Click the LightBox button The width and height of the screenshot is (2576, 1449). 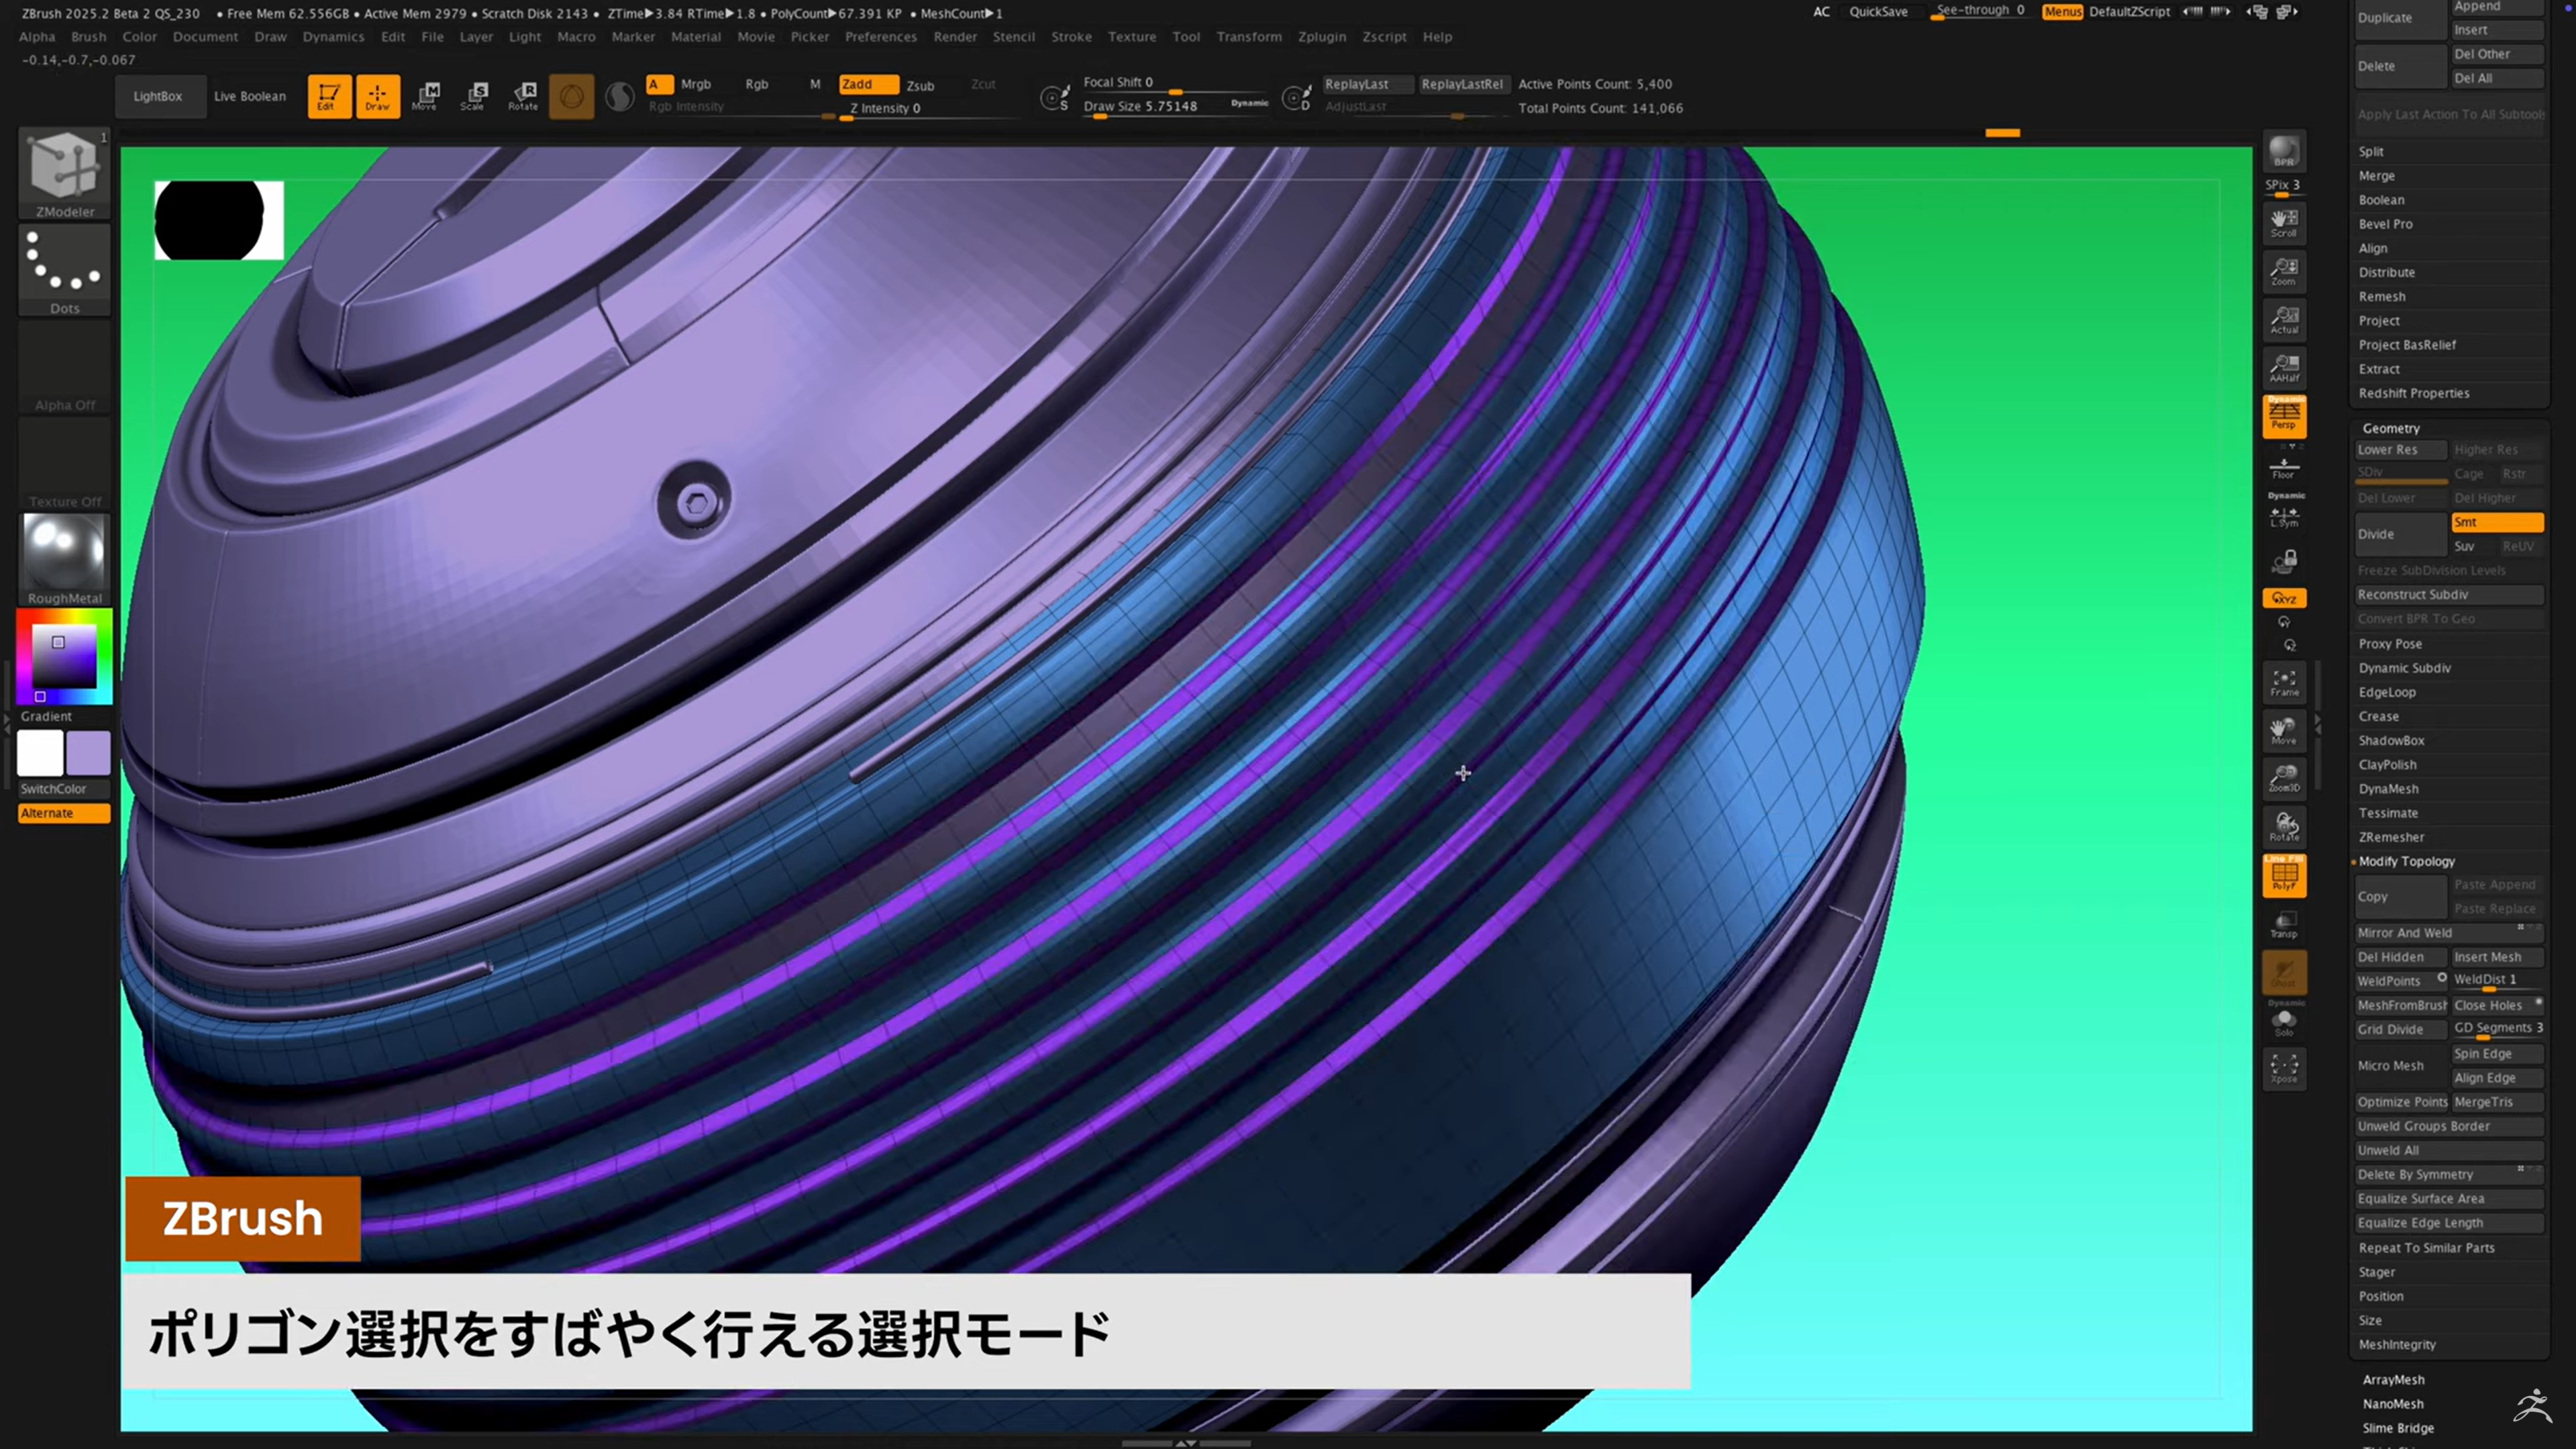(x=158, y=96)
